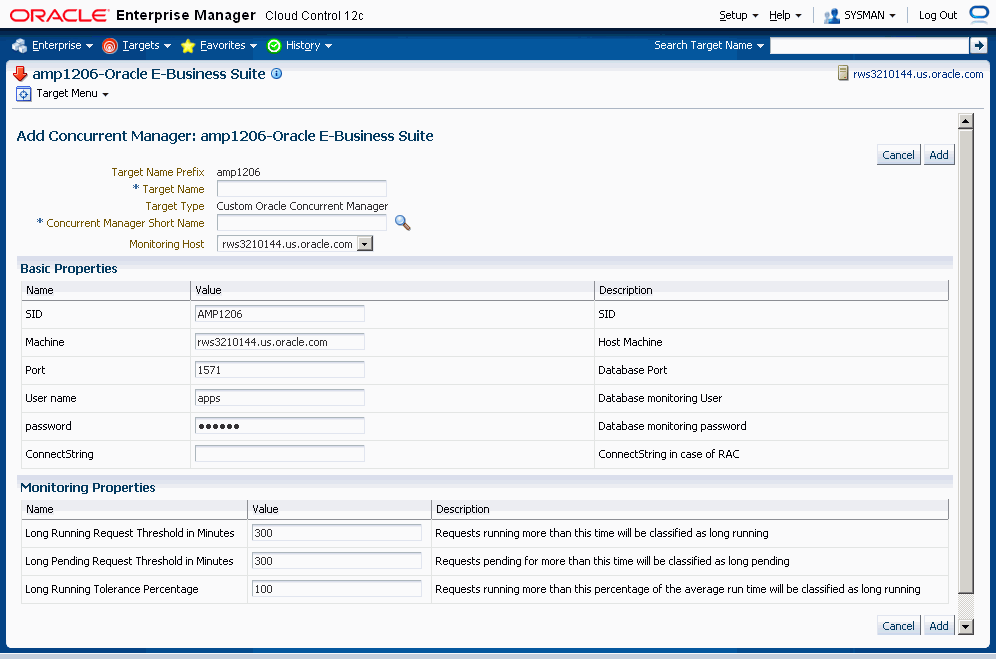The image size is (996, 659).
Task: Open rws3210144.us.oracle.com host link
Action: pyautogui.click(x=918, y=74)
